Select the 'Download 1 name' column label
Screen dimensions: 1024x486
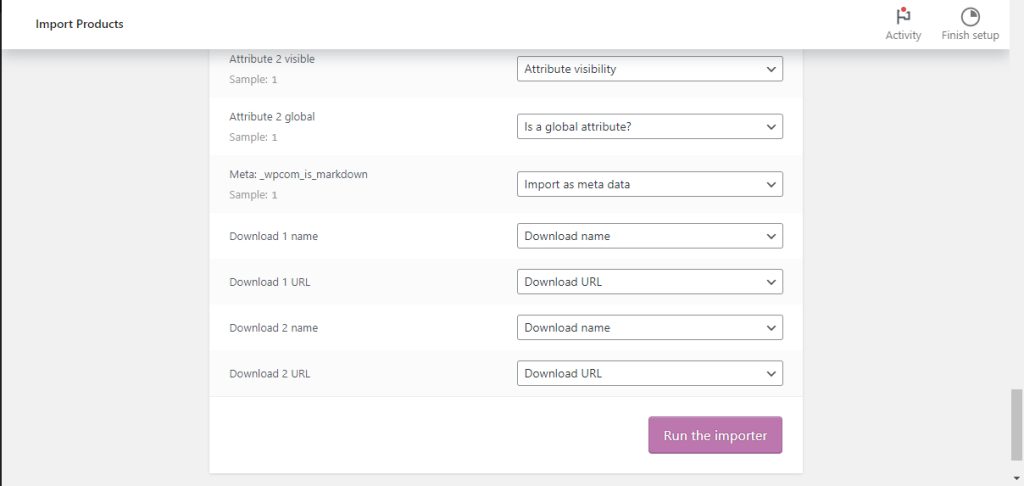click(274, 236)
